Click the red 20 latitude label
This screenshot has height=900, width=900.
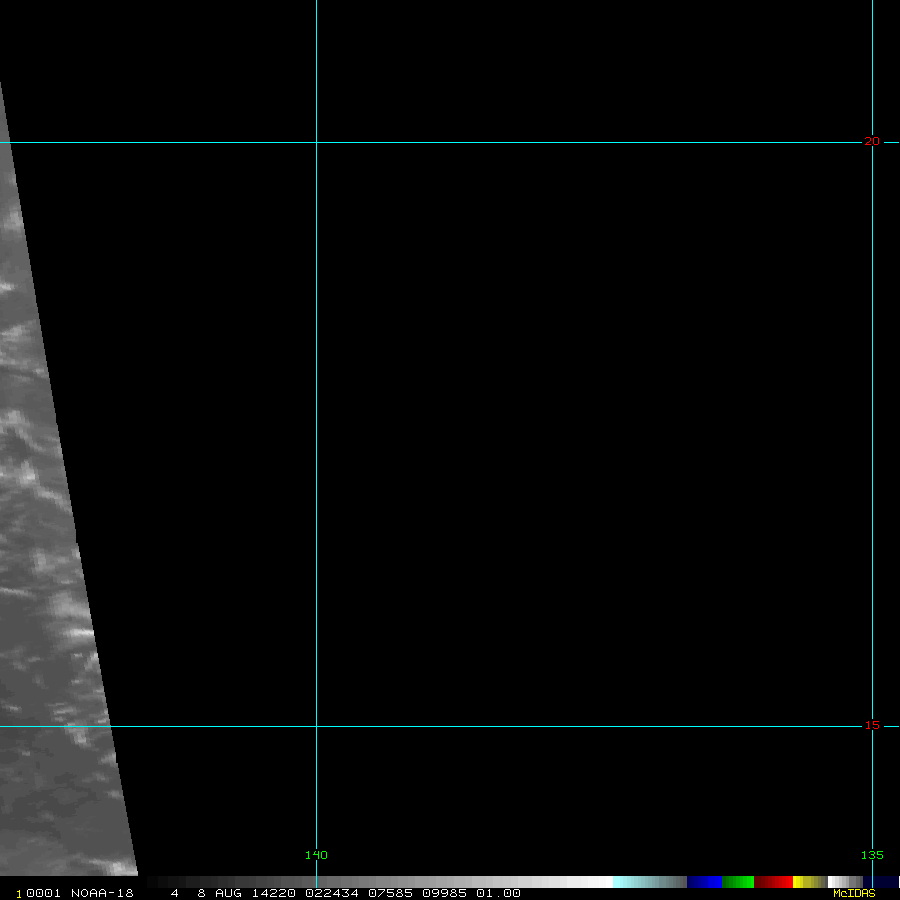[x=872, y=142]
